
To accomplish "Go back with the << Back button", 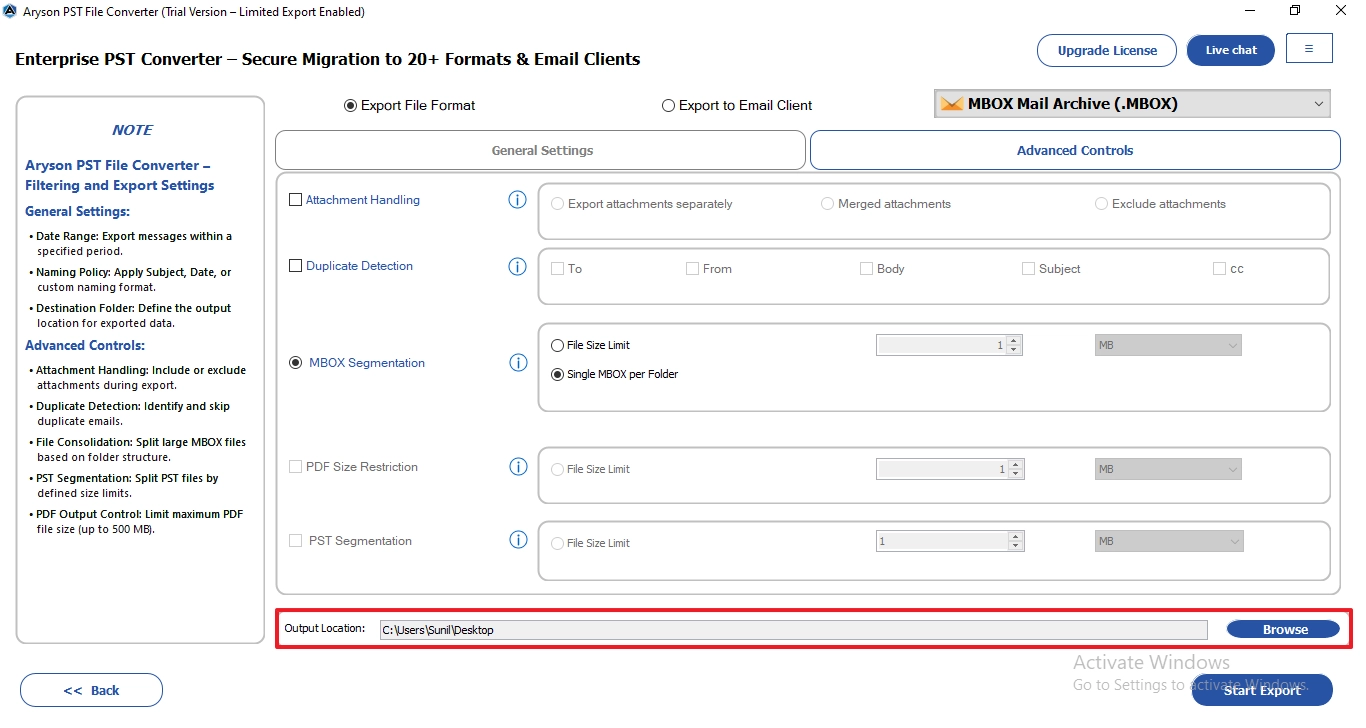I will tap(91, 690).
